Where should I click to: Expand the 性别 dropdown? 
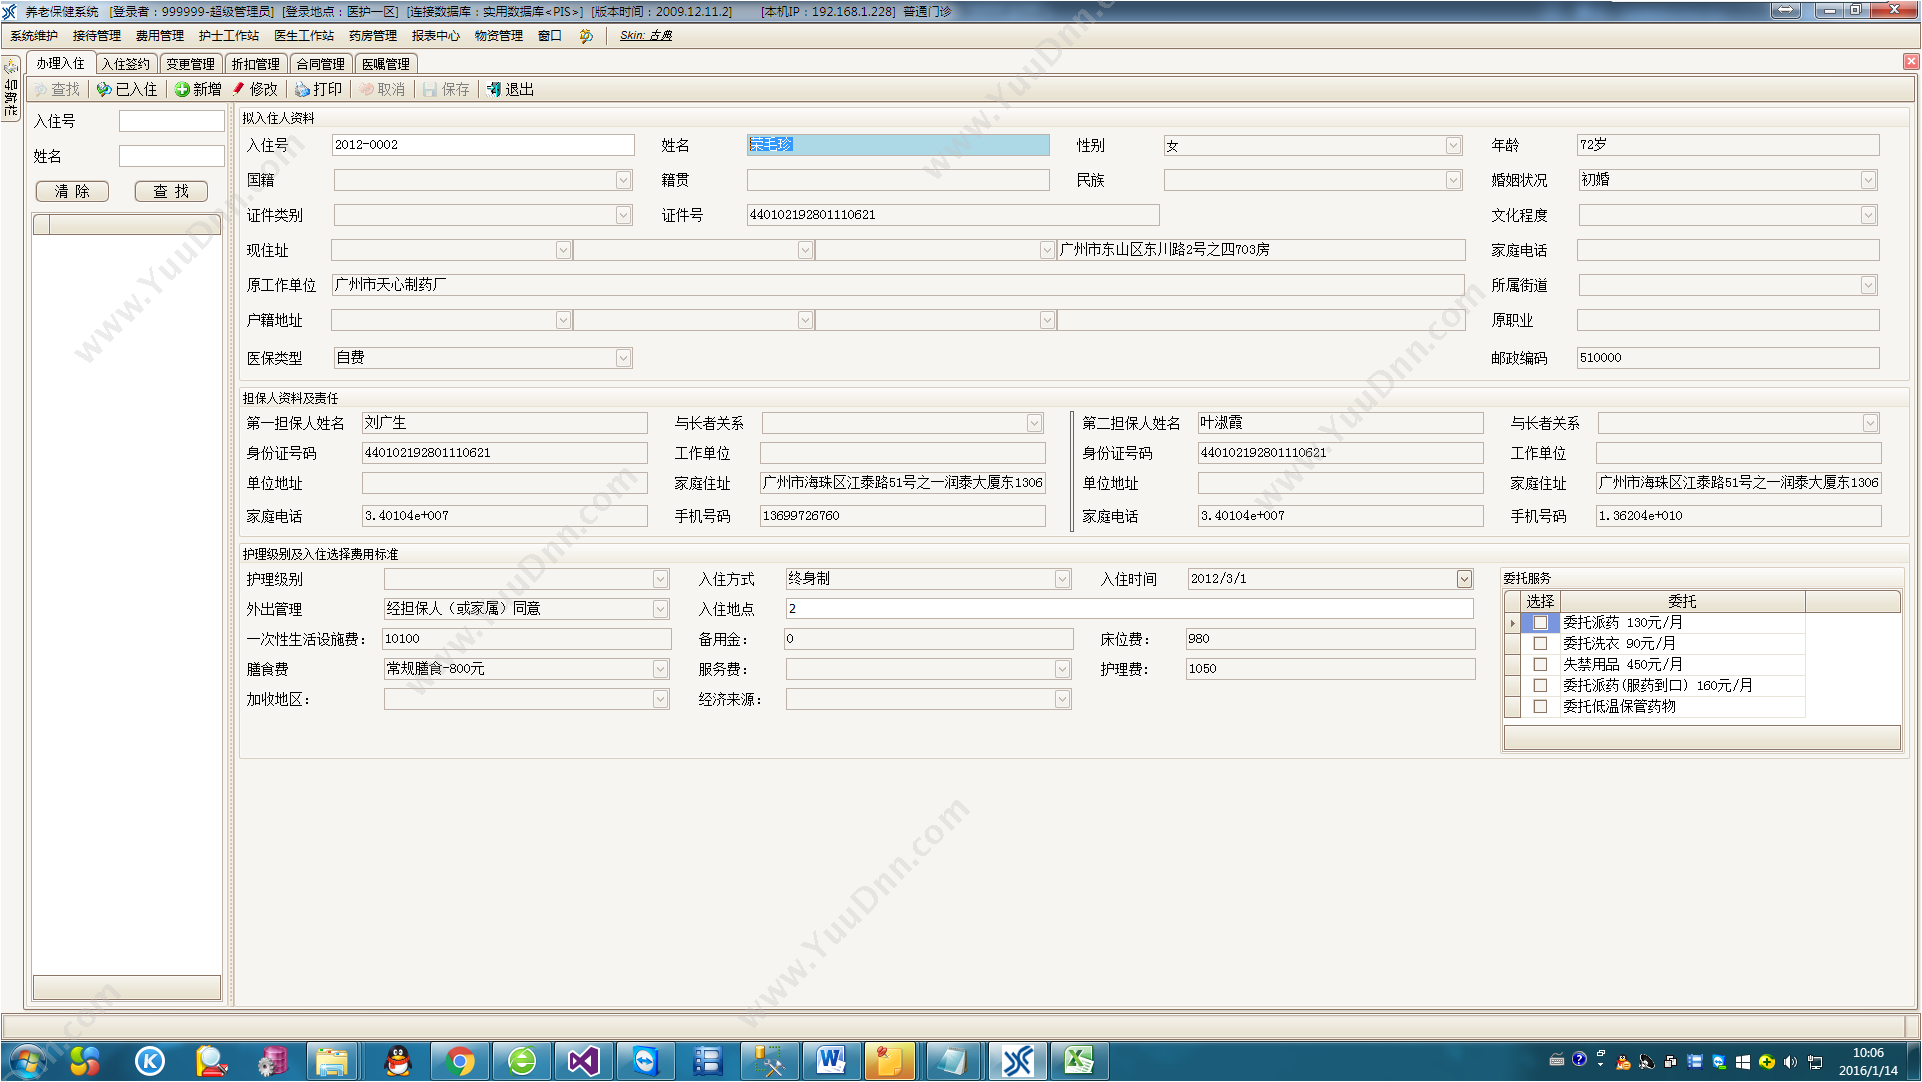1453,146
